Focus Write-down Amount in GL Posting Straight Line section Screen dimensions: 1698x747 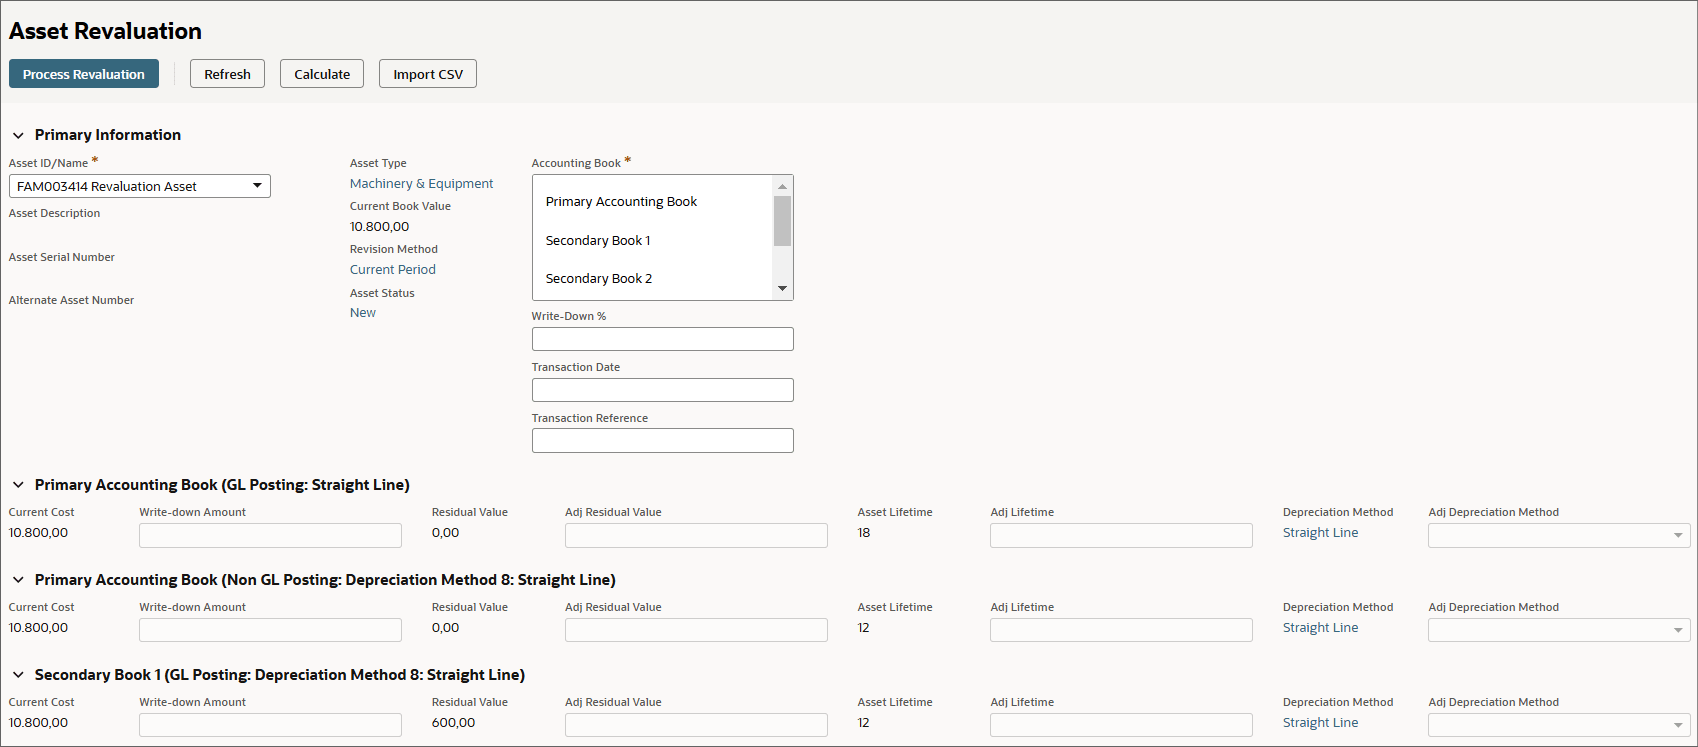[270, 535]
